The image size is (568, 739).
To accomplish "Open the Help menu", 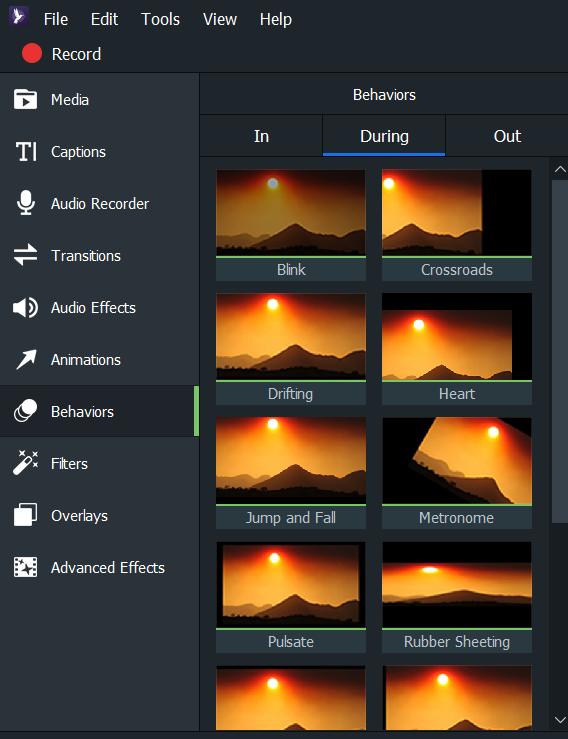I will (x=276, y=20).
